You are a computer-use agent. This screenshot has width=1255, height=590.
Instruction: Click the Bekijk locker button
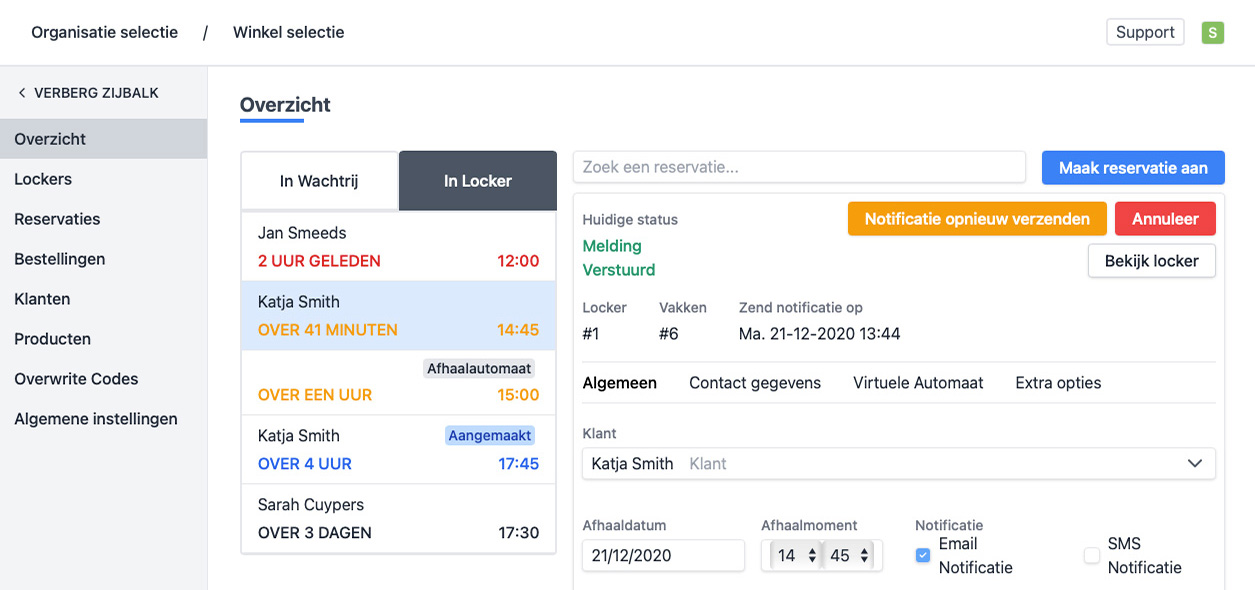1151,261
